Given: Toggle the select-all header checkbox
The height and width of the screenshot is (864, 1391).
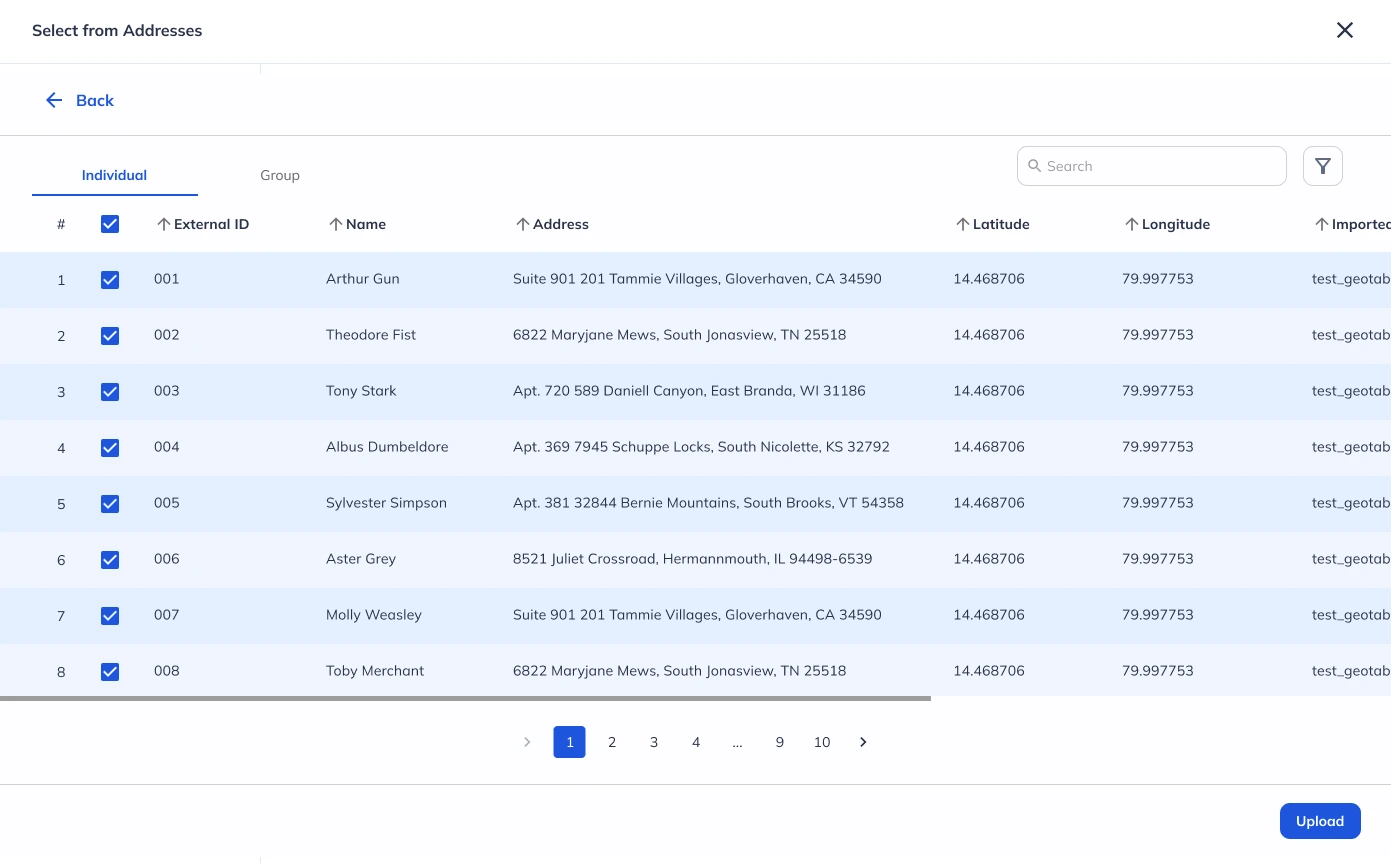Looking at the screenshot, I should pyautogui.click(x=110, y=224).
